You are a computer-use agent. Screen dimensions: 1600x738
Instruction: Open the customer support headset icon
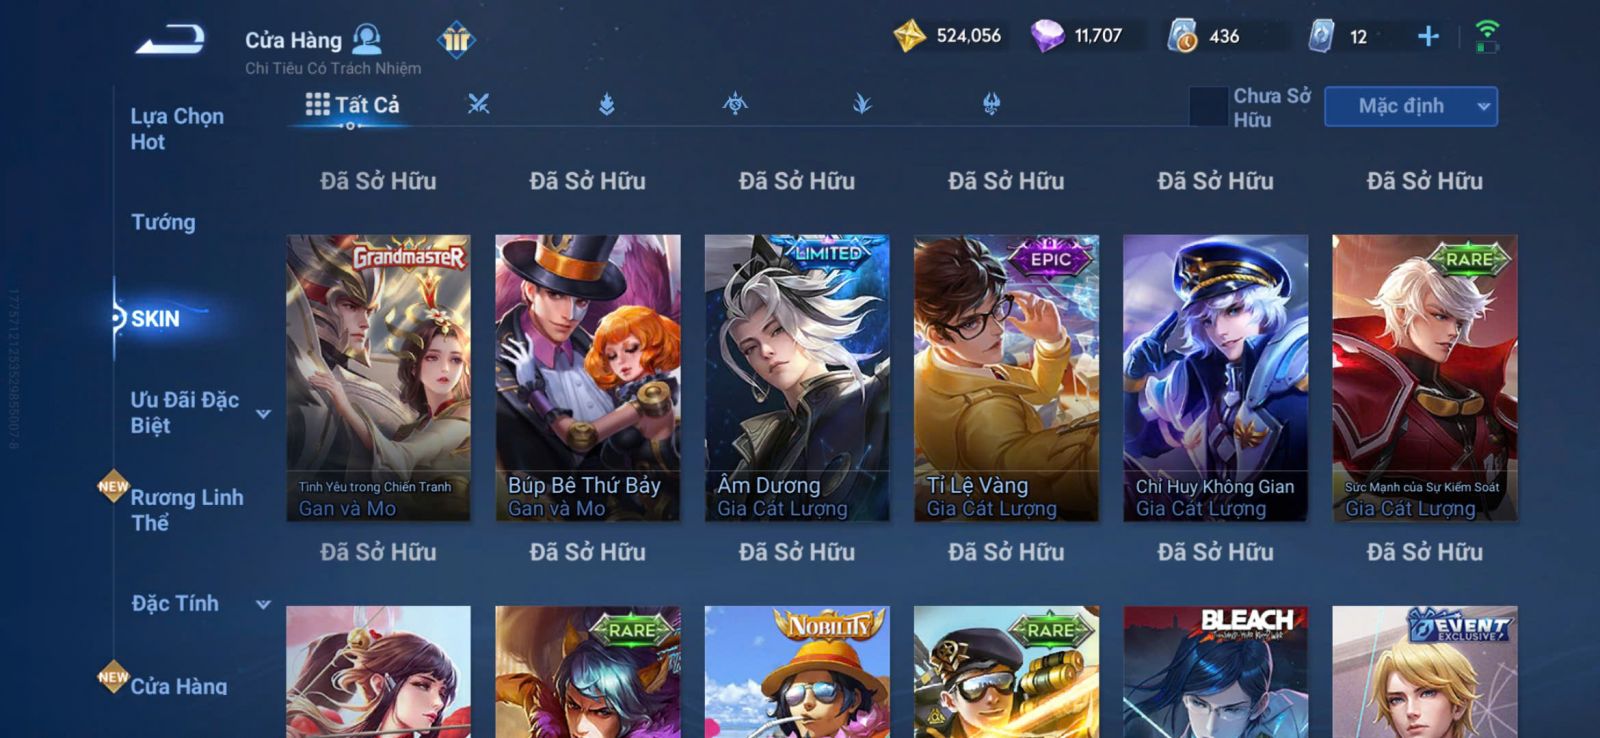tap(368, 39)
